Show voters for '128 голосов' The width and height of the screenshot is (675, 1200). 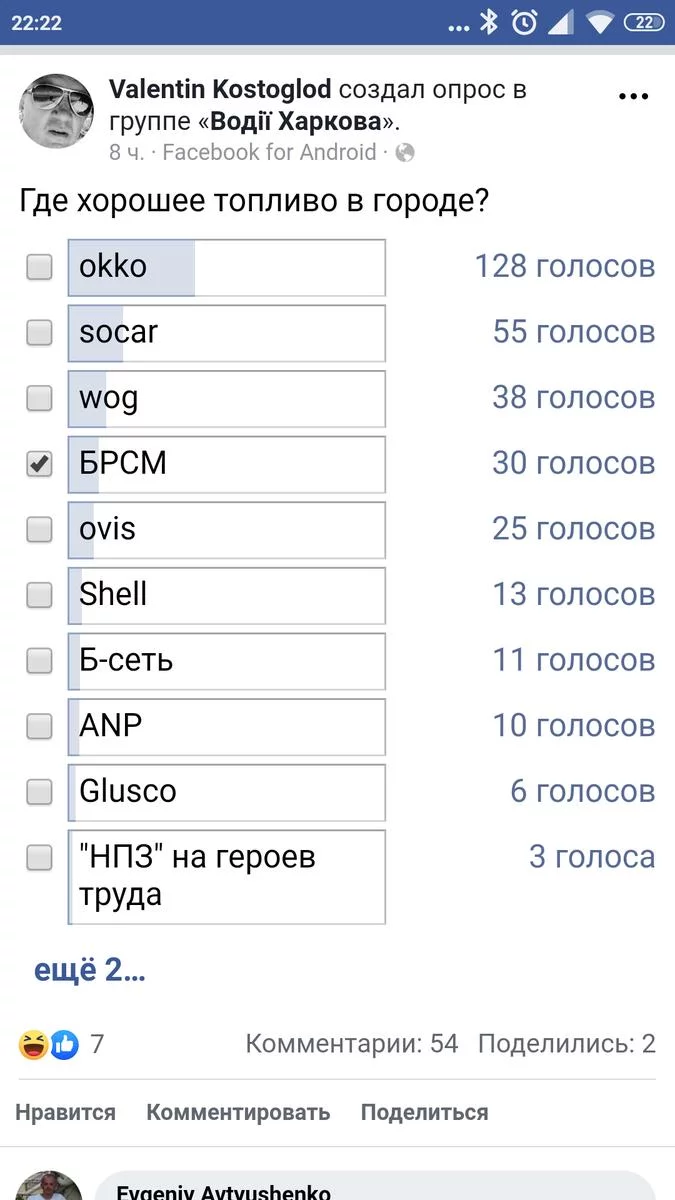tap(564, 267)
